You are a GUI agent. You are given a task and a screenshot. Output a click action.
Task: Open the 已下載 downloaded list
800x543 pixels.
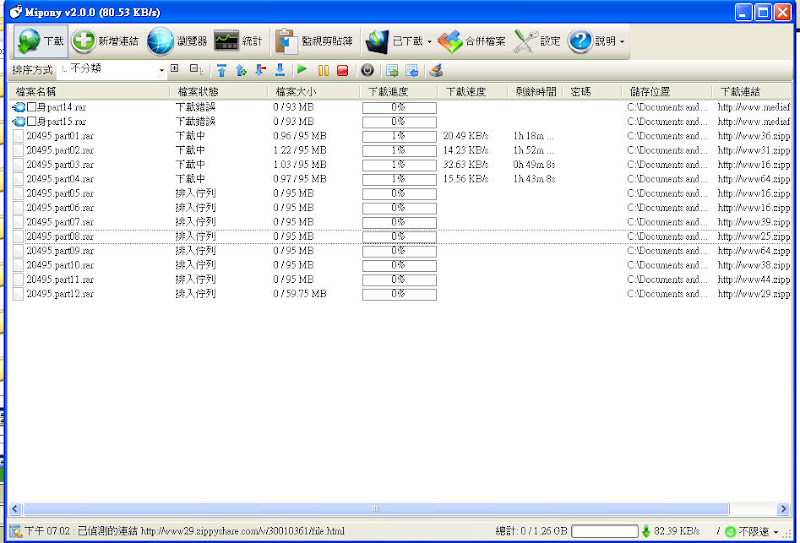click(398, 41)
